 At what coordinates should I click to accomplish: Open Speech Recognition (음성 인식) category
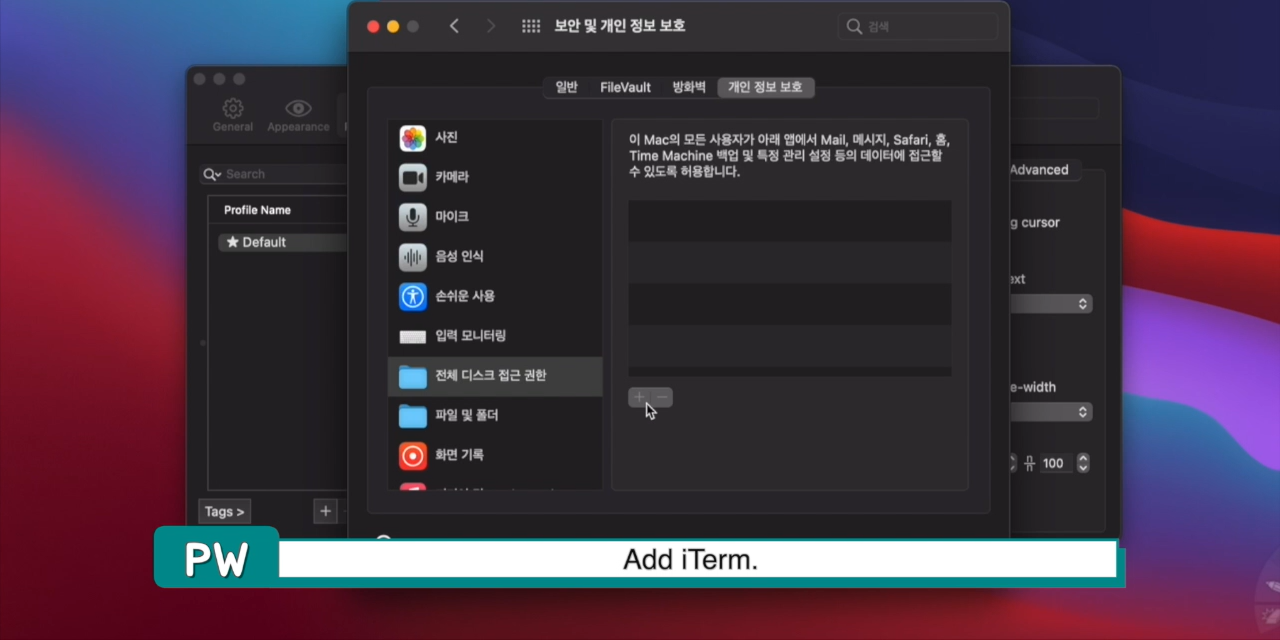[x=495, y=257]
